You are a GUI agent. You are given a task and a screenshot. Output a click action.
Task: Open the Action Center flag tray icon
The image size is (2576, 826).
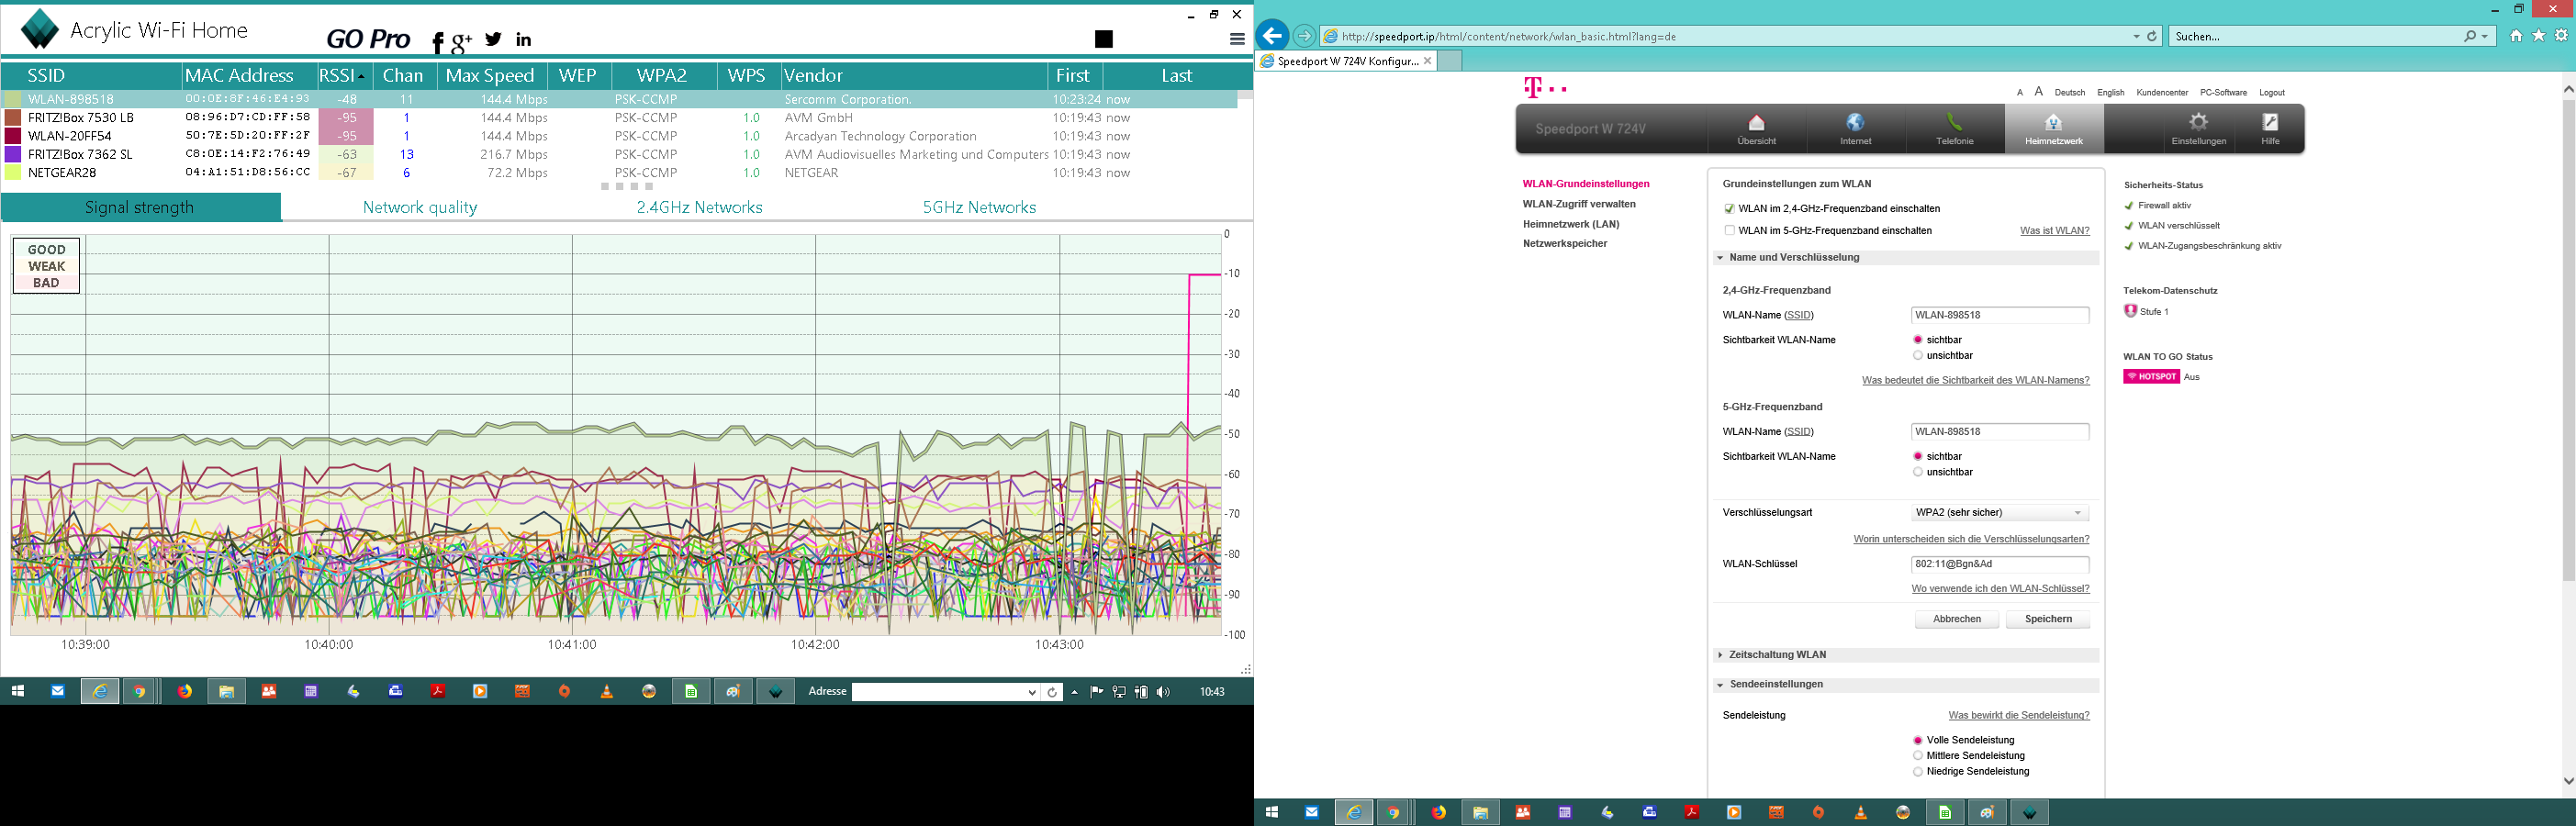point(1097,692)
